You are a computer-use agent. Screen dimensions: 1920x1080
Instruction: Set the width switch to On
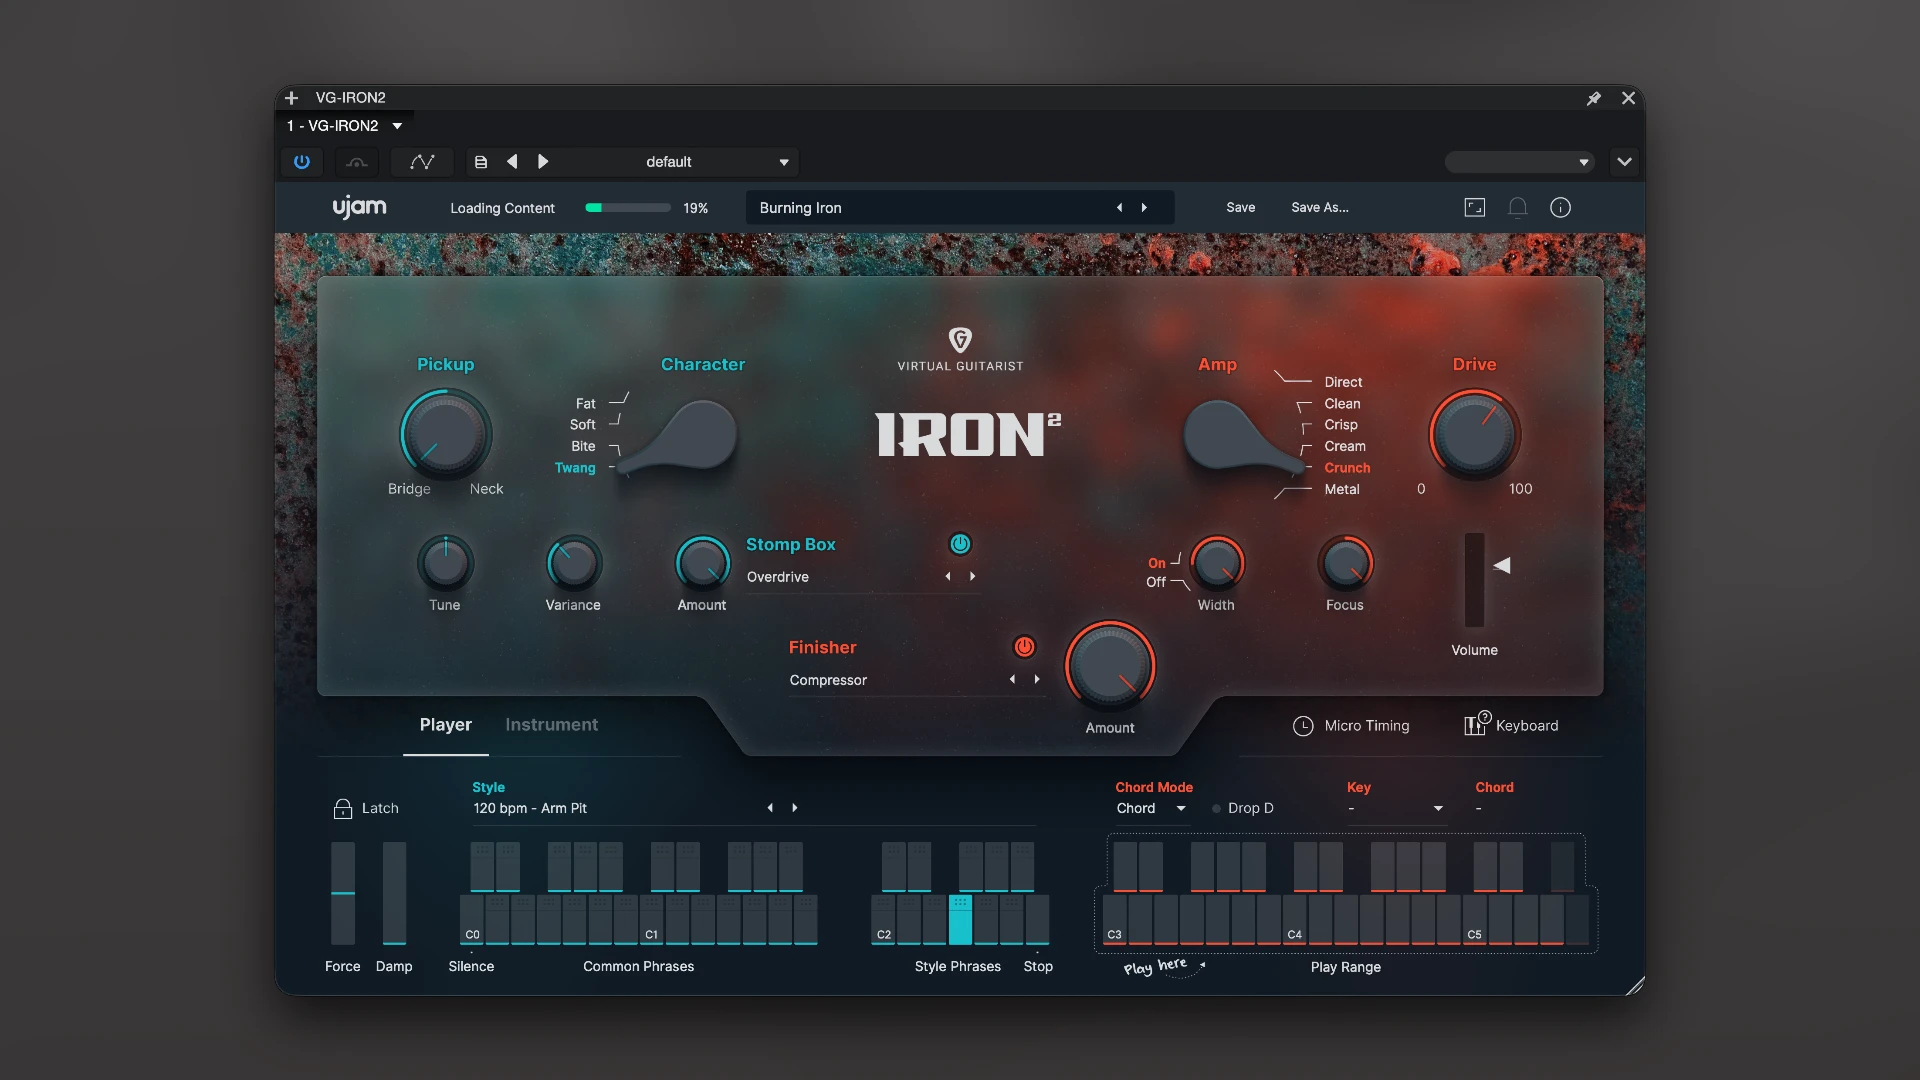[x=1156, y=563]
